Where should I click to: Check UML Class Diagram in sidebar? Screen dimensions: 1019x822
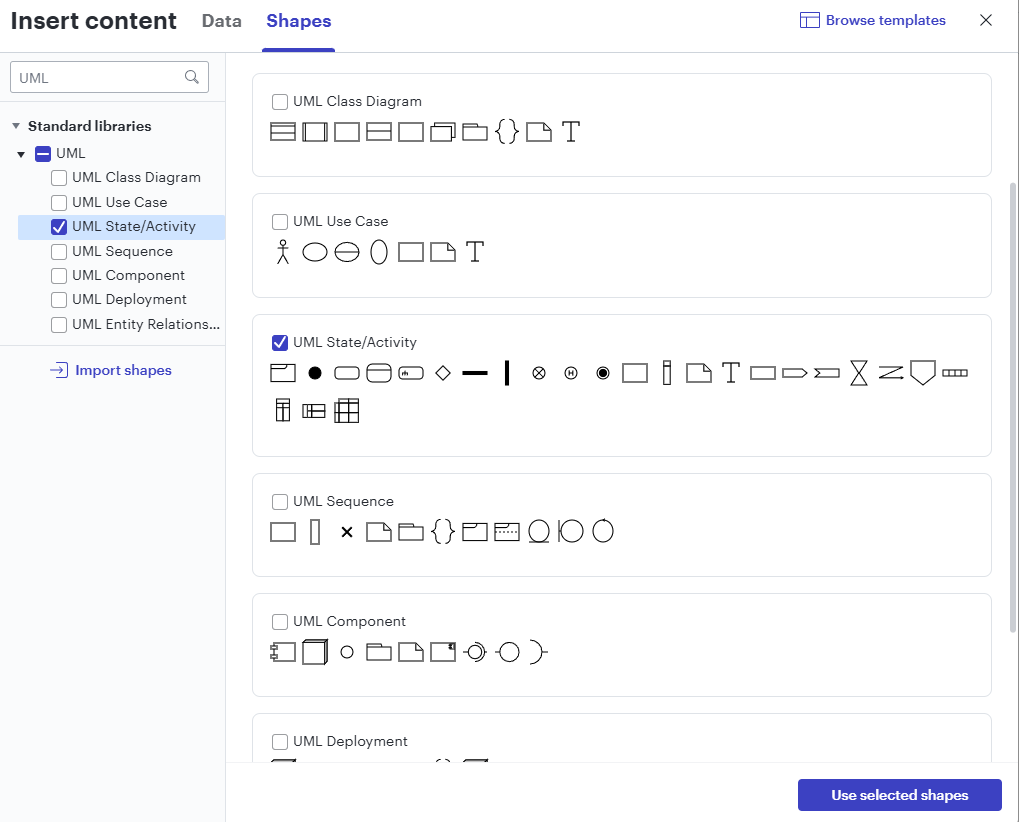(59, 178)
